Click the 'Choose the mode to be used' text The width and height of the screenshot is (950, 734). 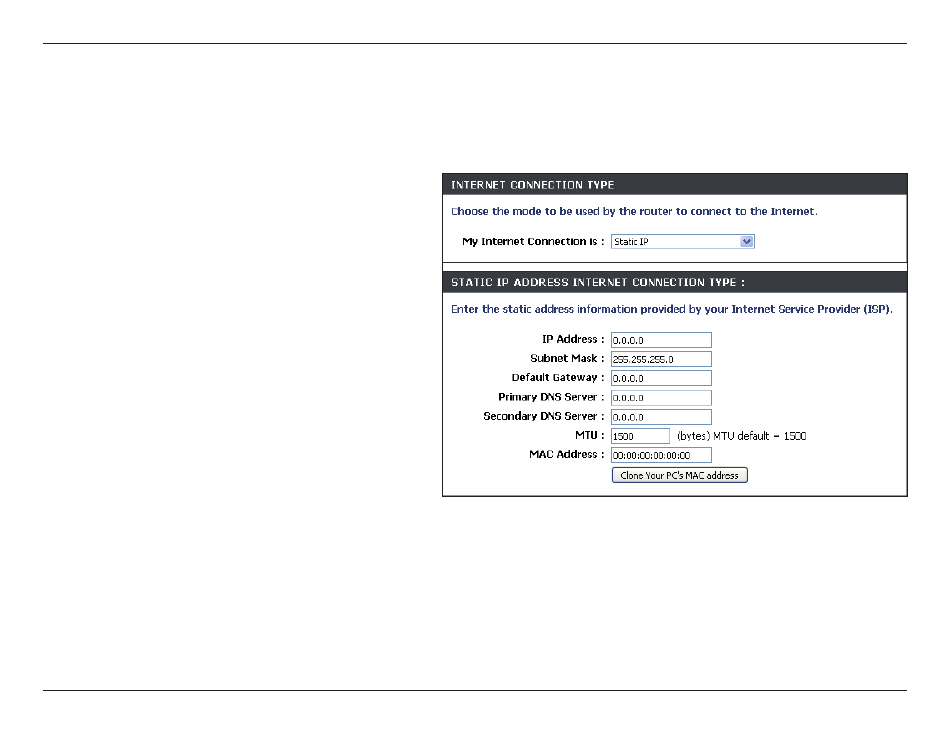point(634,212)
